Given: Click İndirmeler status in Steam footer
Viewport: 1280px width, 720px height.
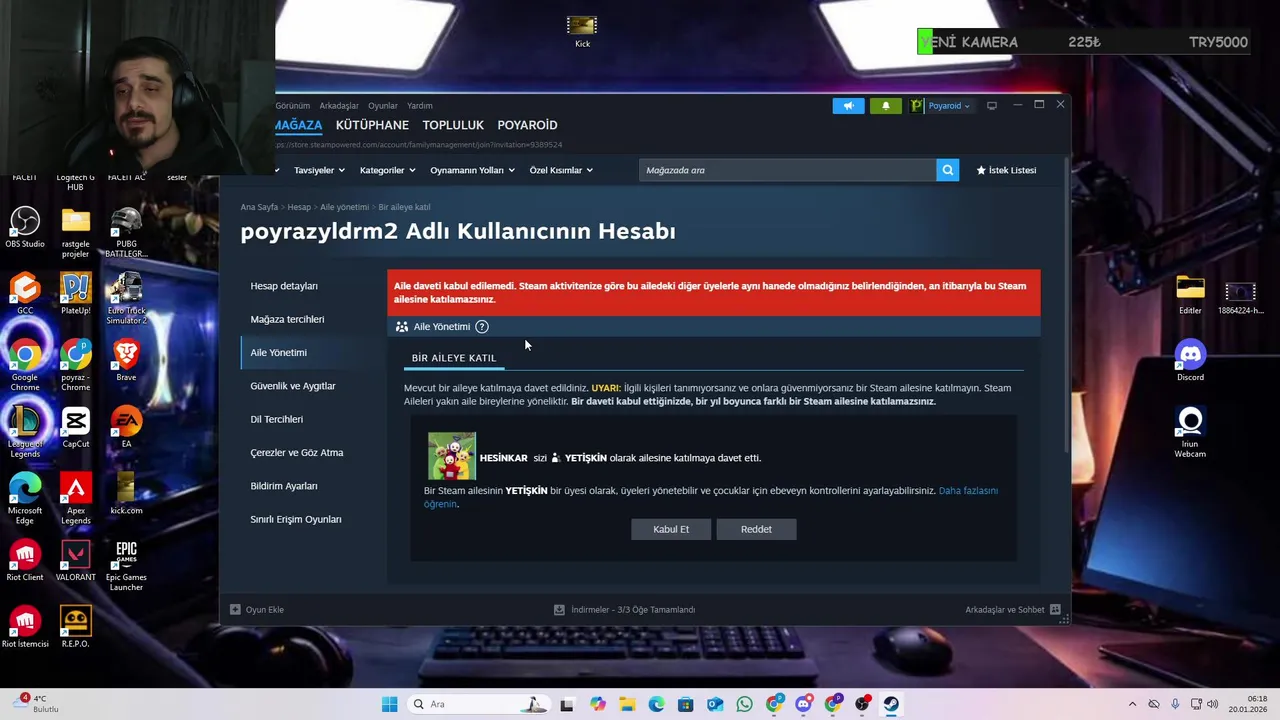Looking at the screenshot, I should click(x=625, y=609).
